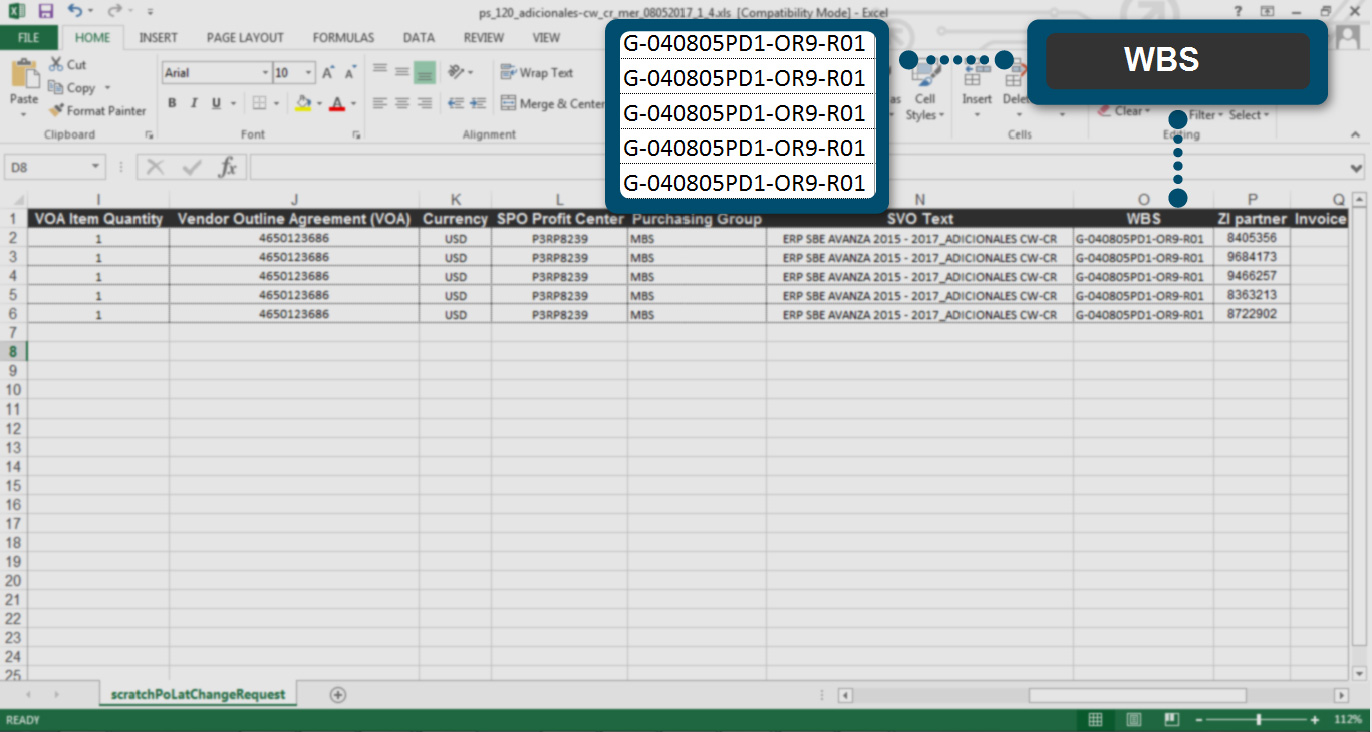Select the Format Painter tool
Screen dimensions: 1372x732
(98, 111)
